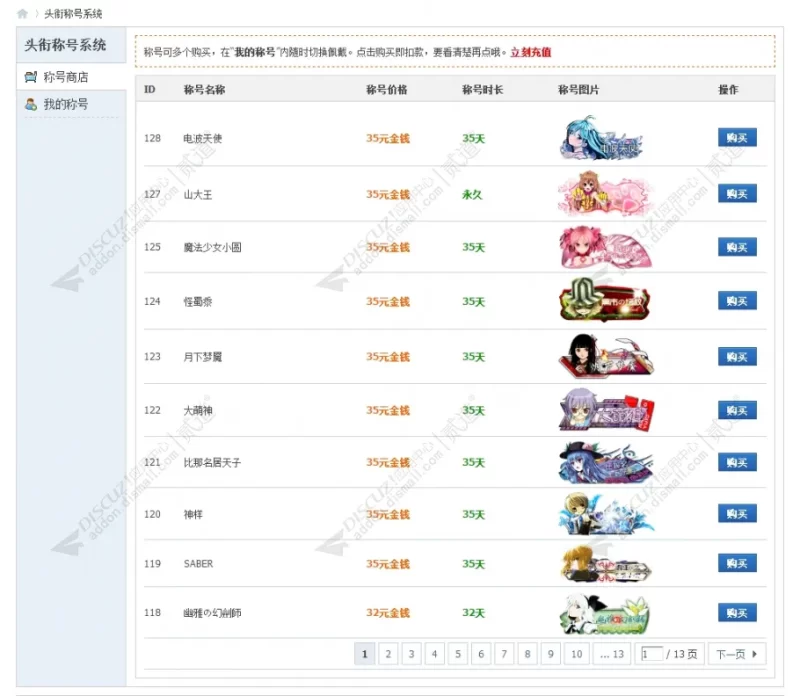Click the 我的称号 user icon
The width and height of the screenshot is (800, 696).
point(31,104)
